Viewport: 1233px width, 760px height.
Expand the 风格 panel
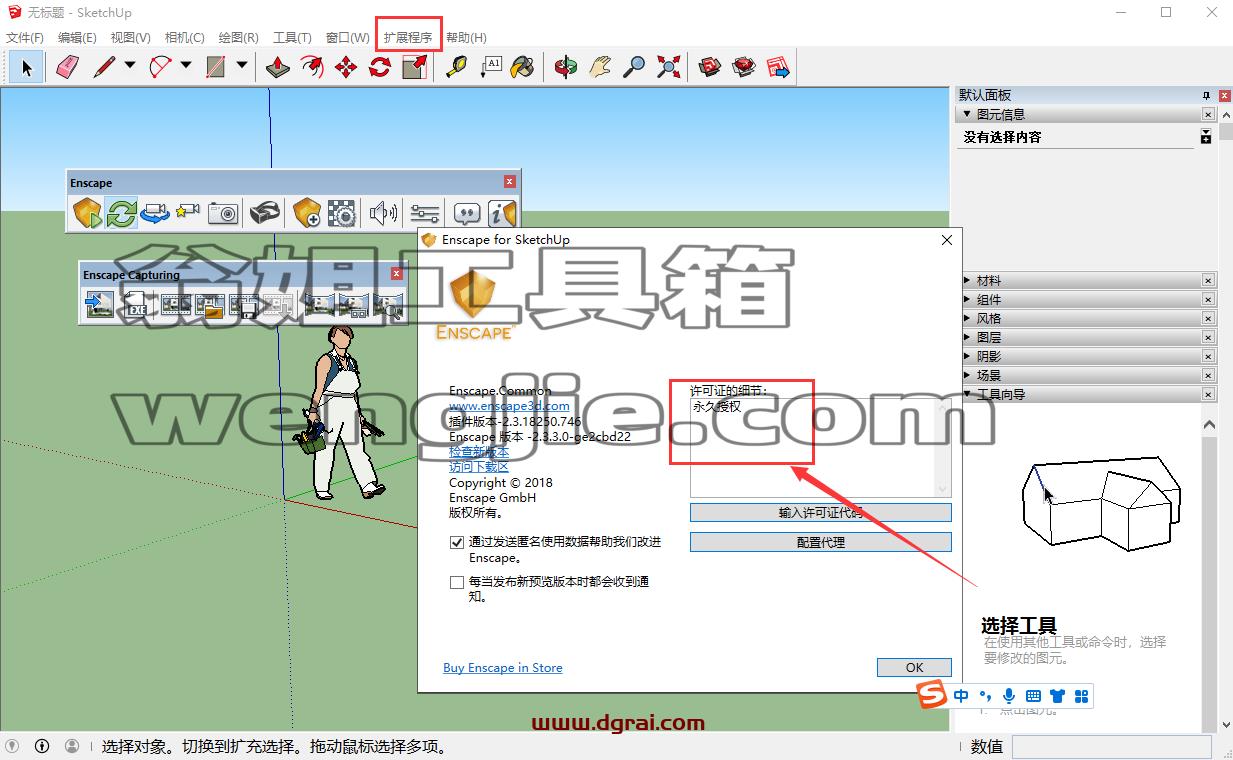[x=967, y=319]
